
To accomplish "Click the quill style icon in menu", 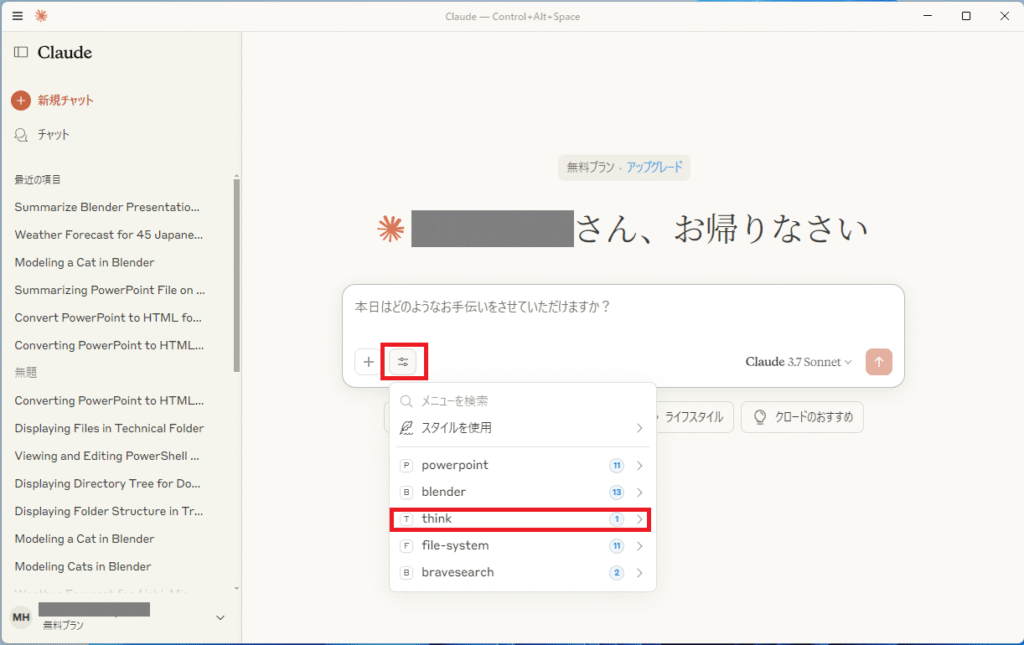I will 406,428.
